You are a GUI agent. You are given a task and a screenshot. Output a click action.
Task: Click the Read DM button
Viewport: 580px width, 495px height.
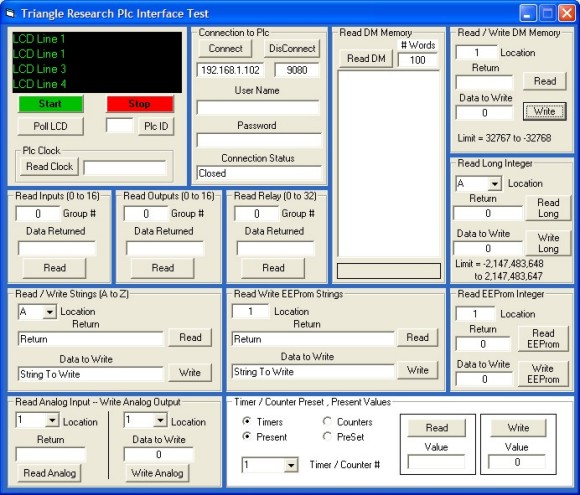(366, 58)
